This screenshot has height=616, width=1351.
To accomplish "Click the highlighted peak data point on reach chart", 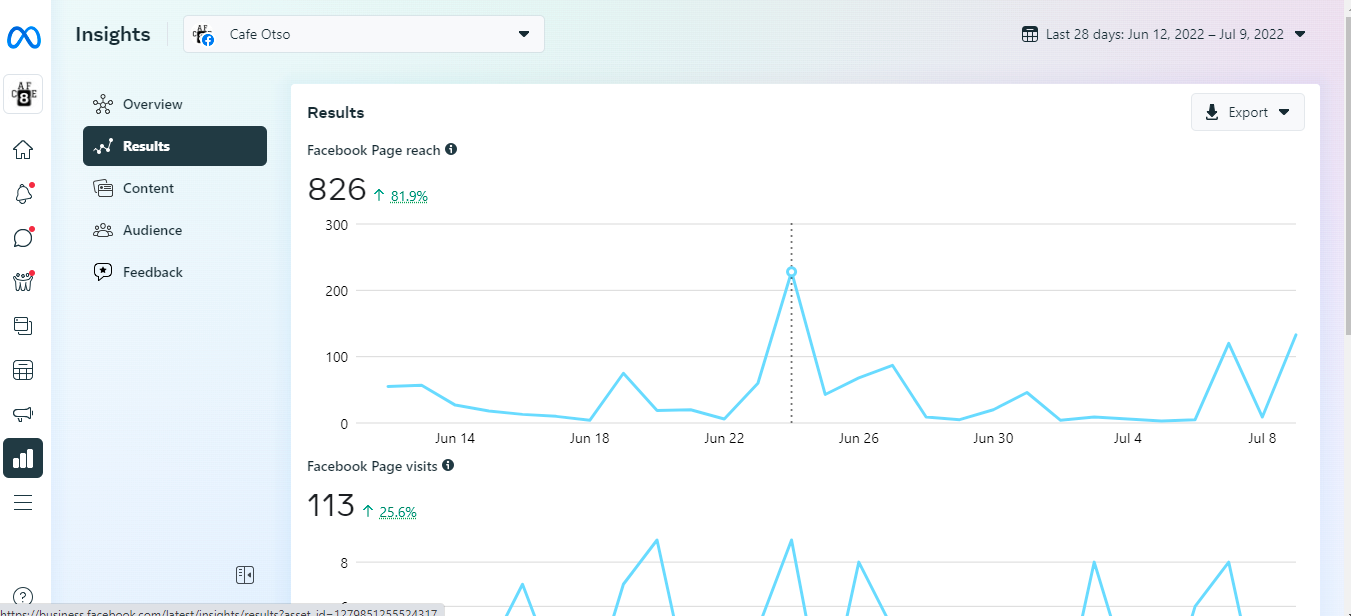I will [x=791, y=272].
